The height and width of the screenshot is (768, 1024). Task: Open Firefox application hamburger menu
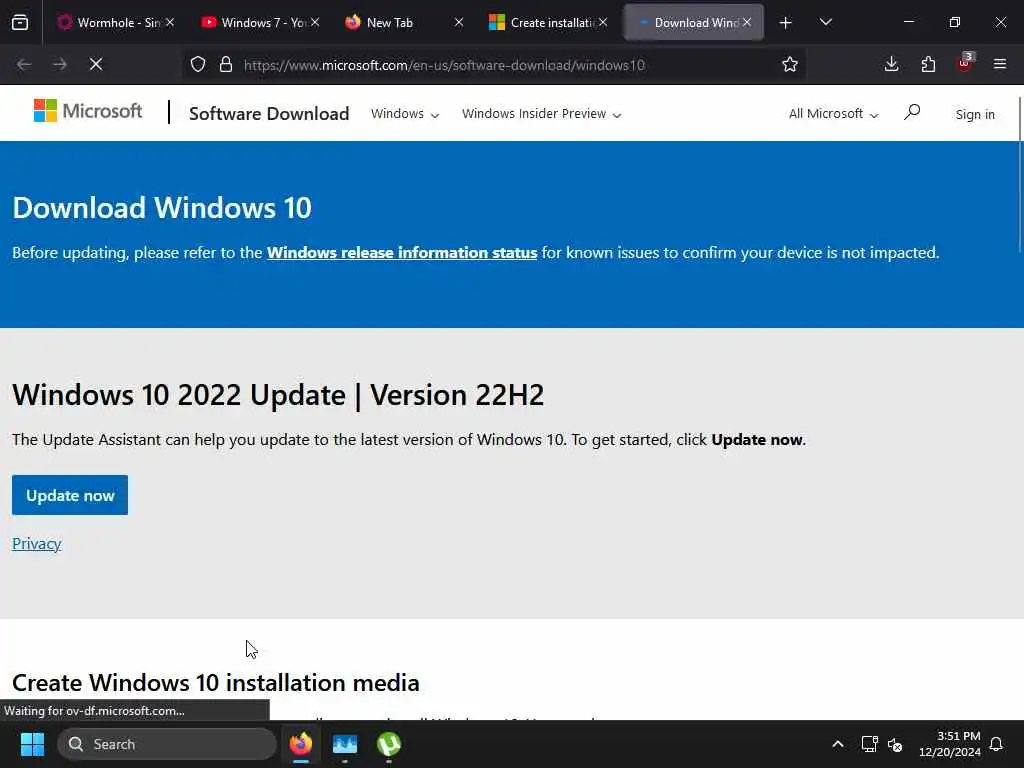click(x=1000, y=64)
